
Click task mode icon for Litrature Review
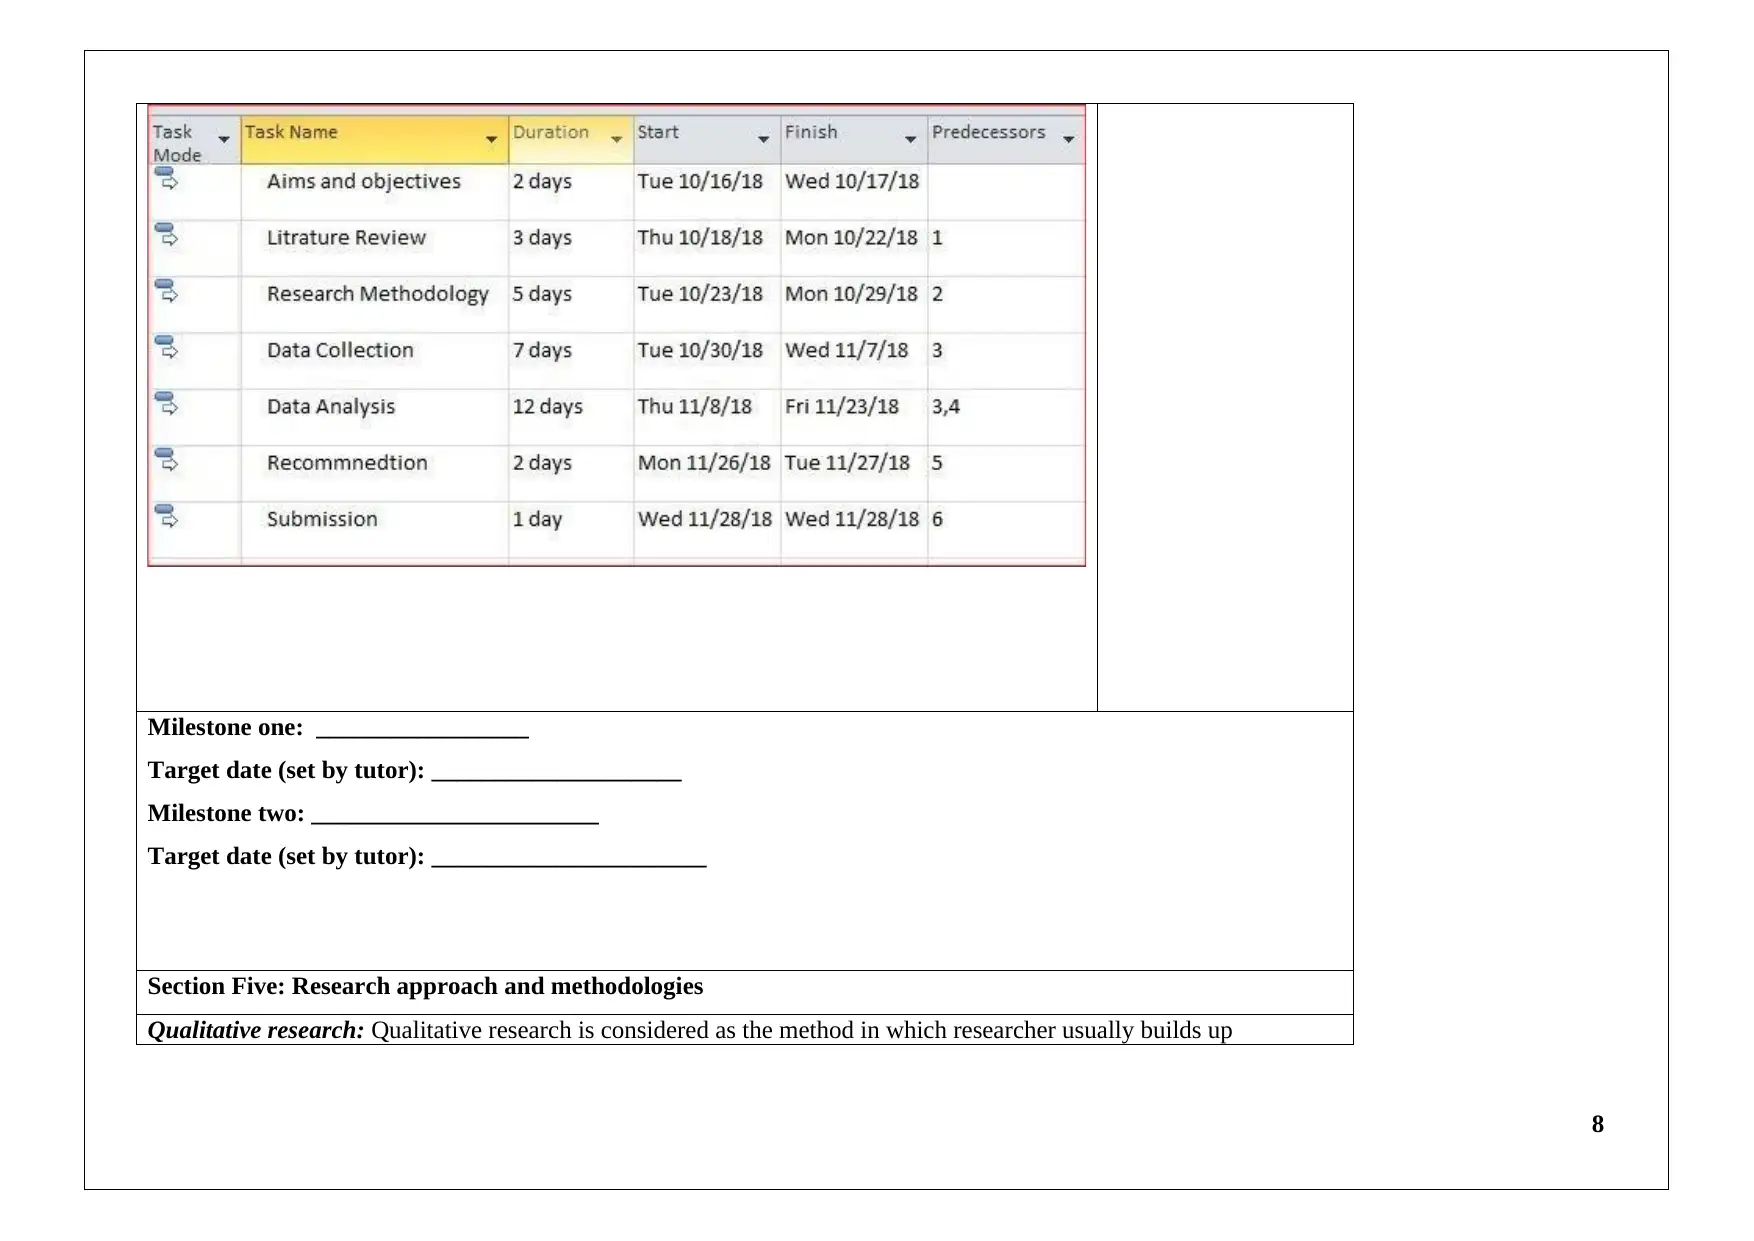(167, 235)
